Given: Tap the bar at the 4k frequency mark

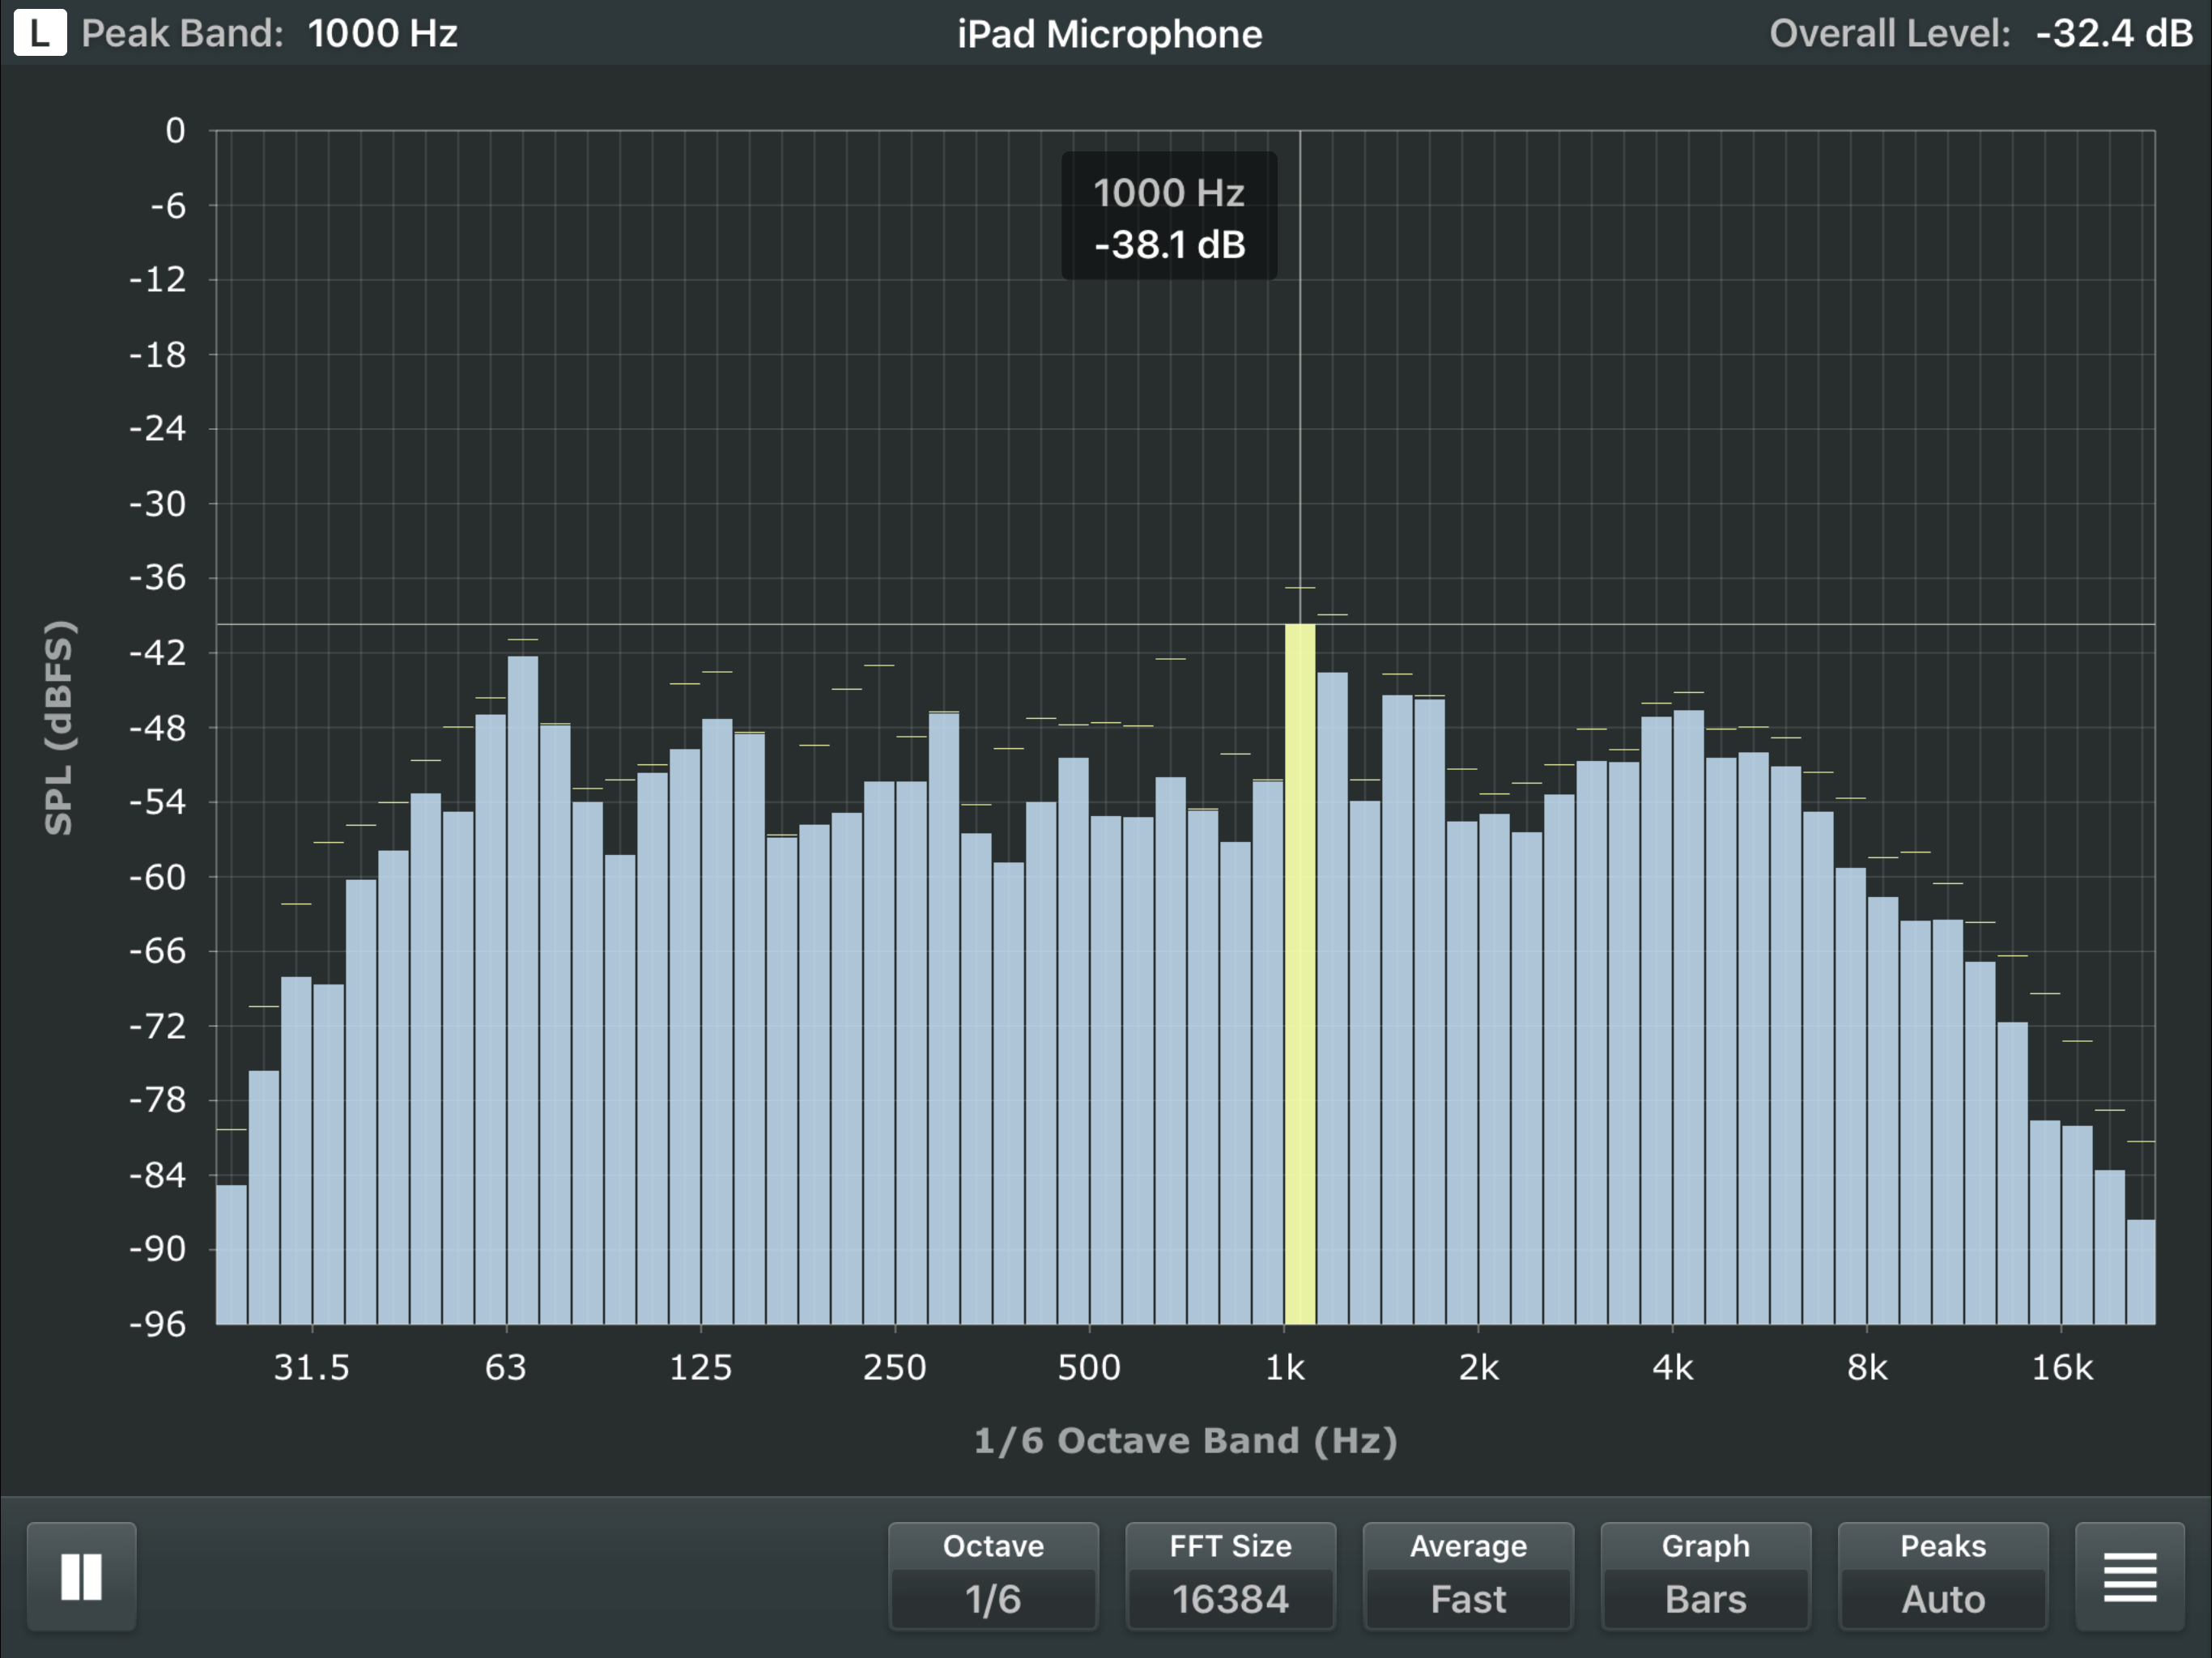Looking at the screenshot, I should click(x=1688, y=1015).
